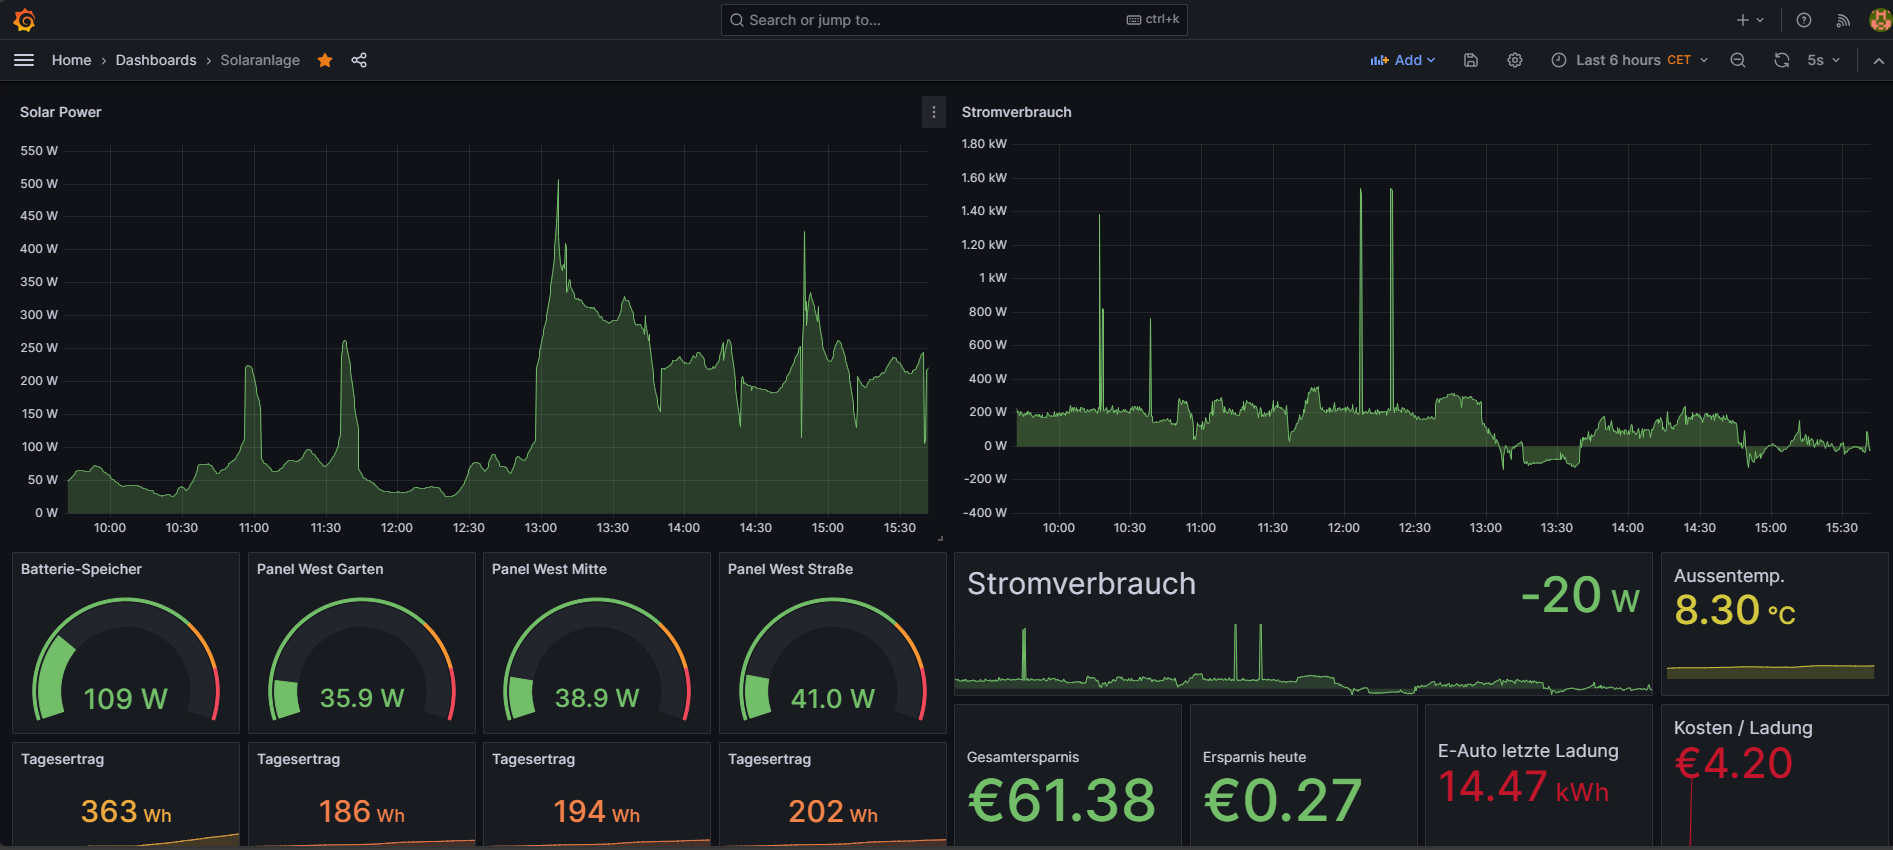The width and height of the screenshot is (1893, 850).
Task: Open the user profile avatar
Action: [x=1880, y=20]
